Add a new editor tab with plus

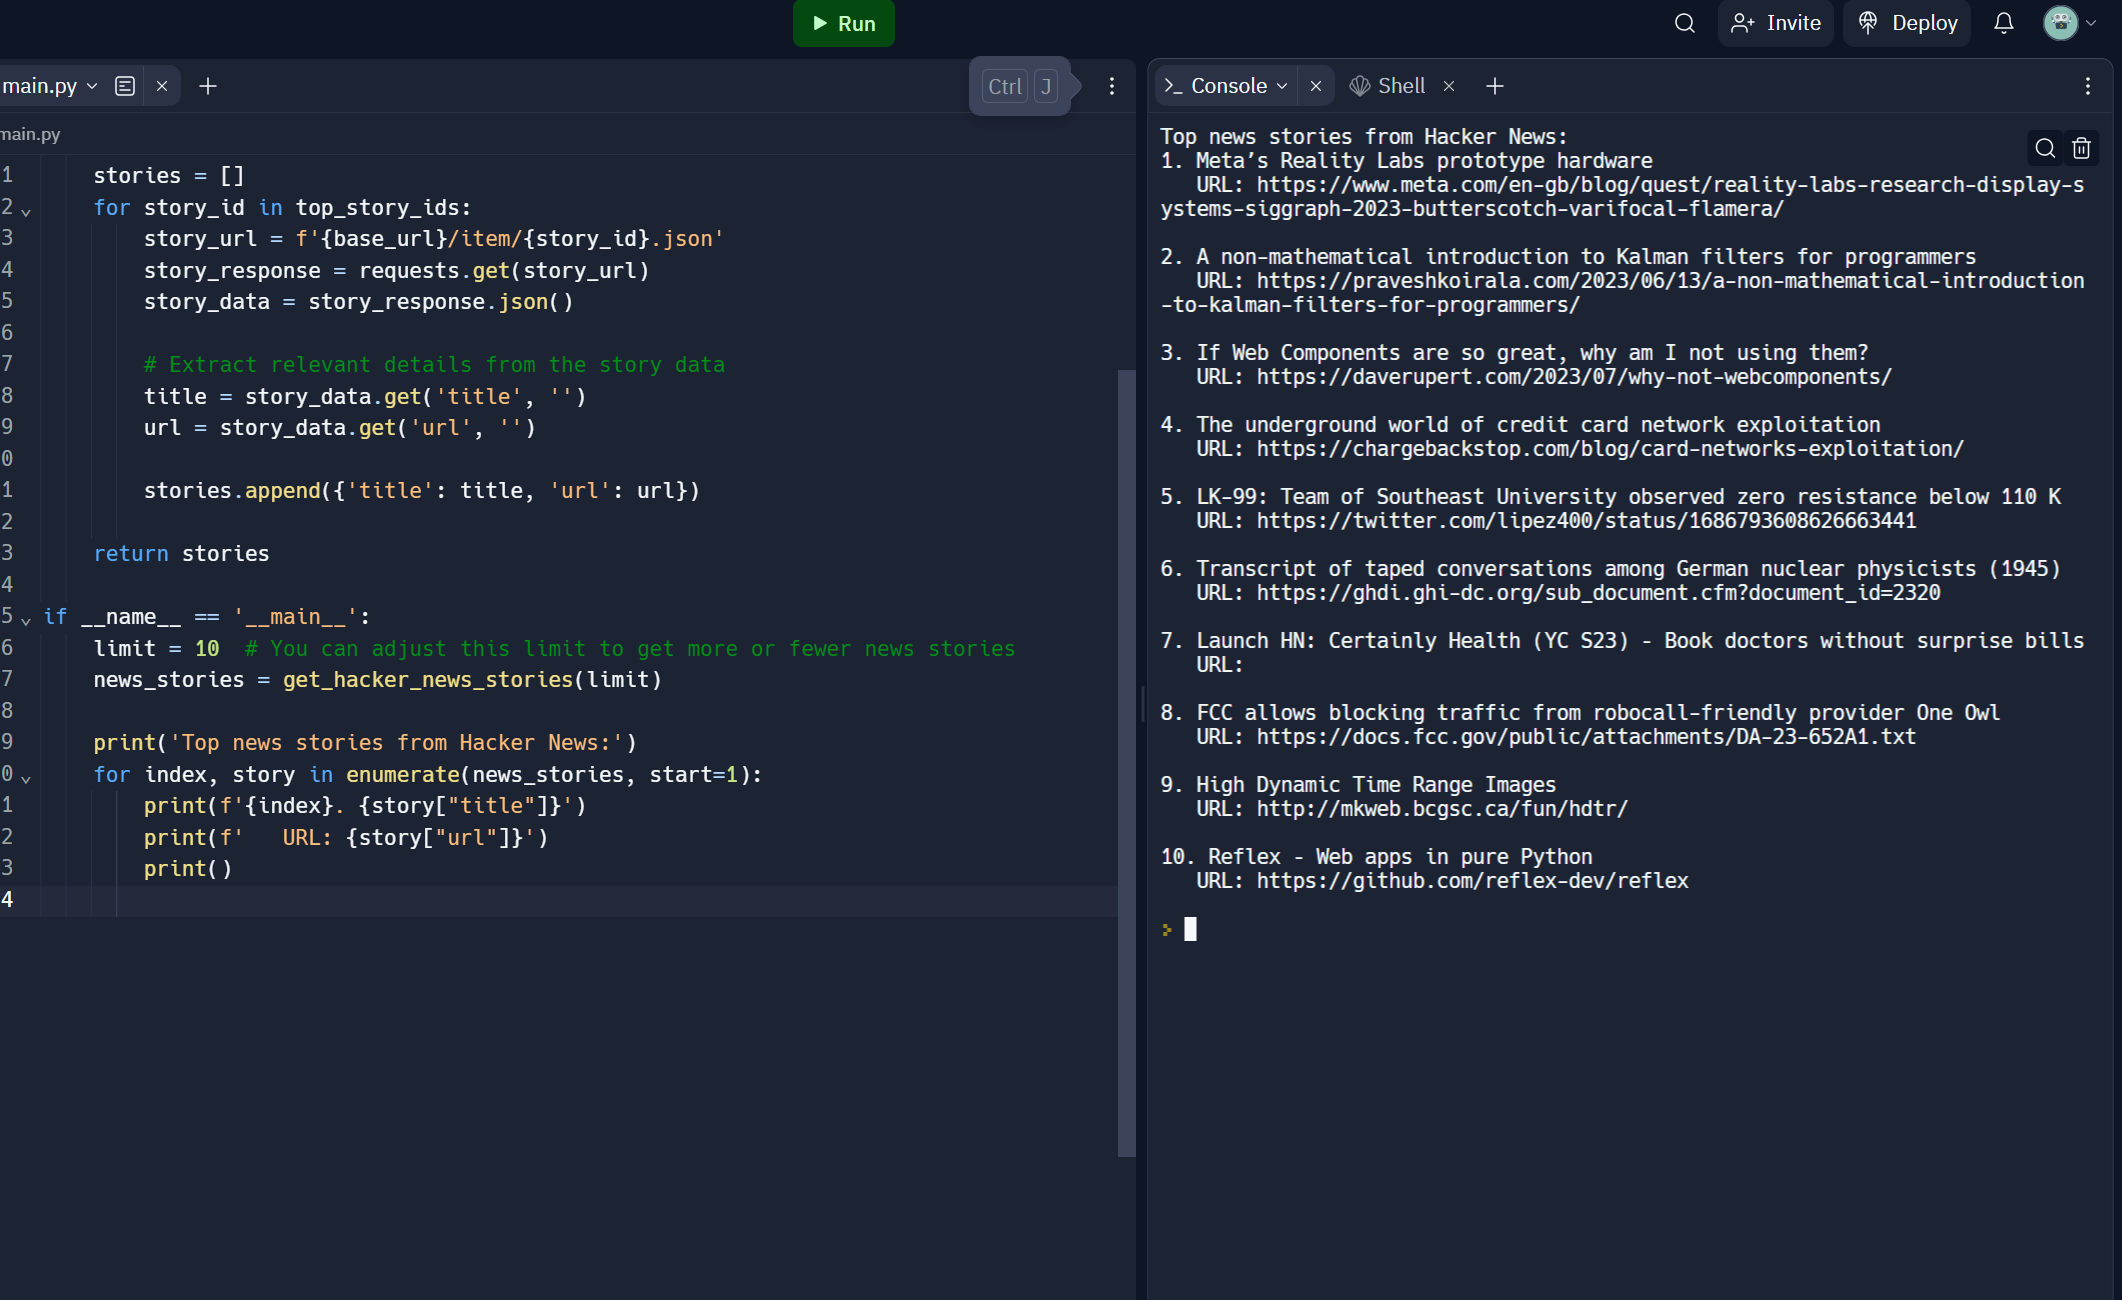pos(208,86)
